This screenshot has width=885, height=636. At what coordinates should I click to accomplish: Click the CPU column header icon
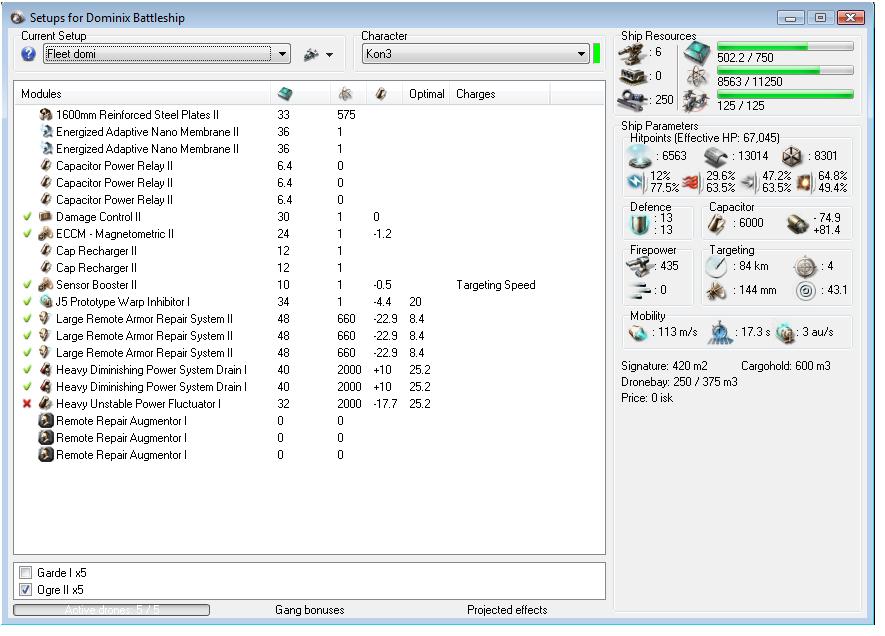(286, 94)
